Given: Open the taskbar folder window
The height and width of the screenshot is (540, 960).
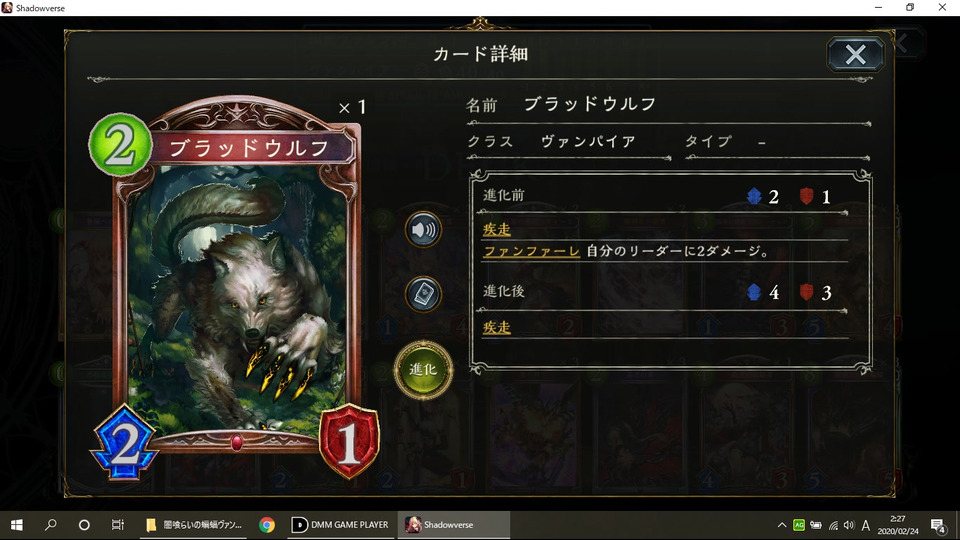Looking at the screenshot, I should tap(194, 525).
